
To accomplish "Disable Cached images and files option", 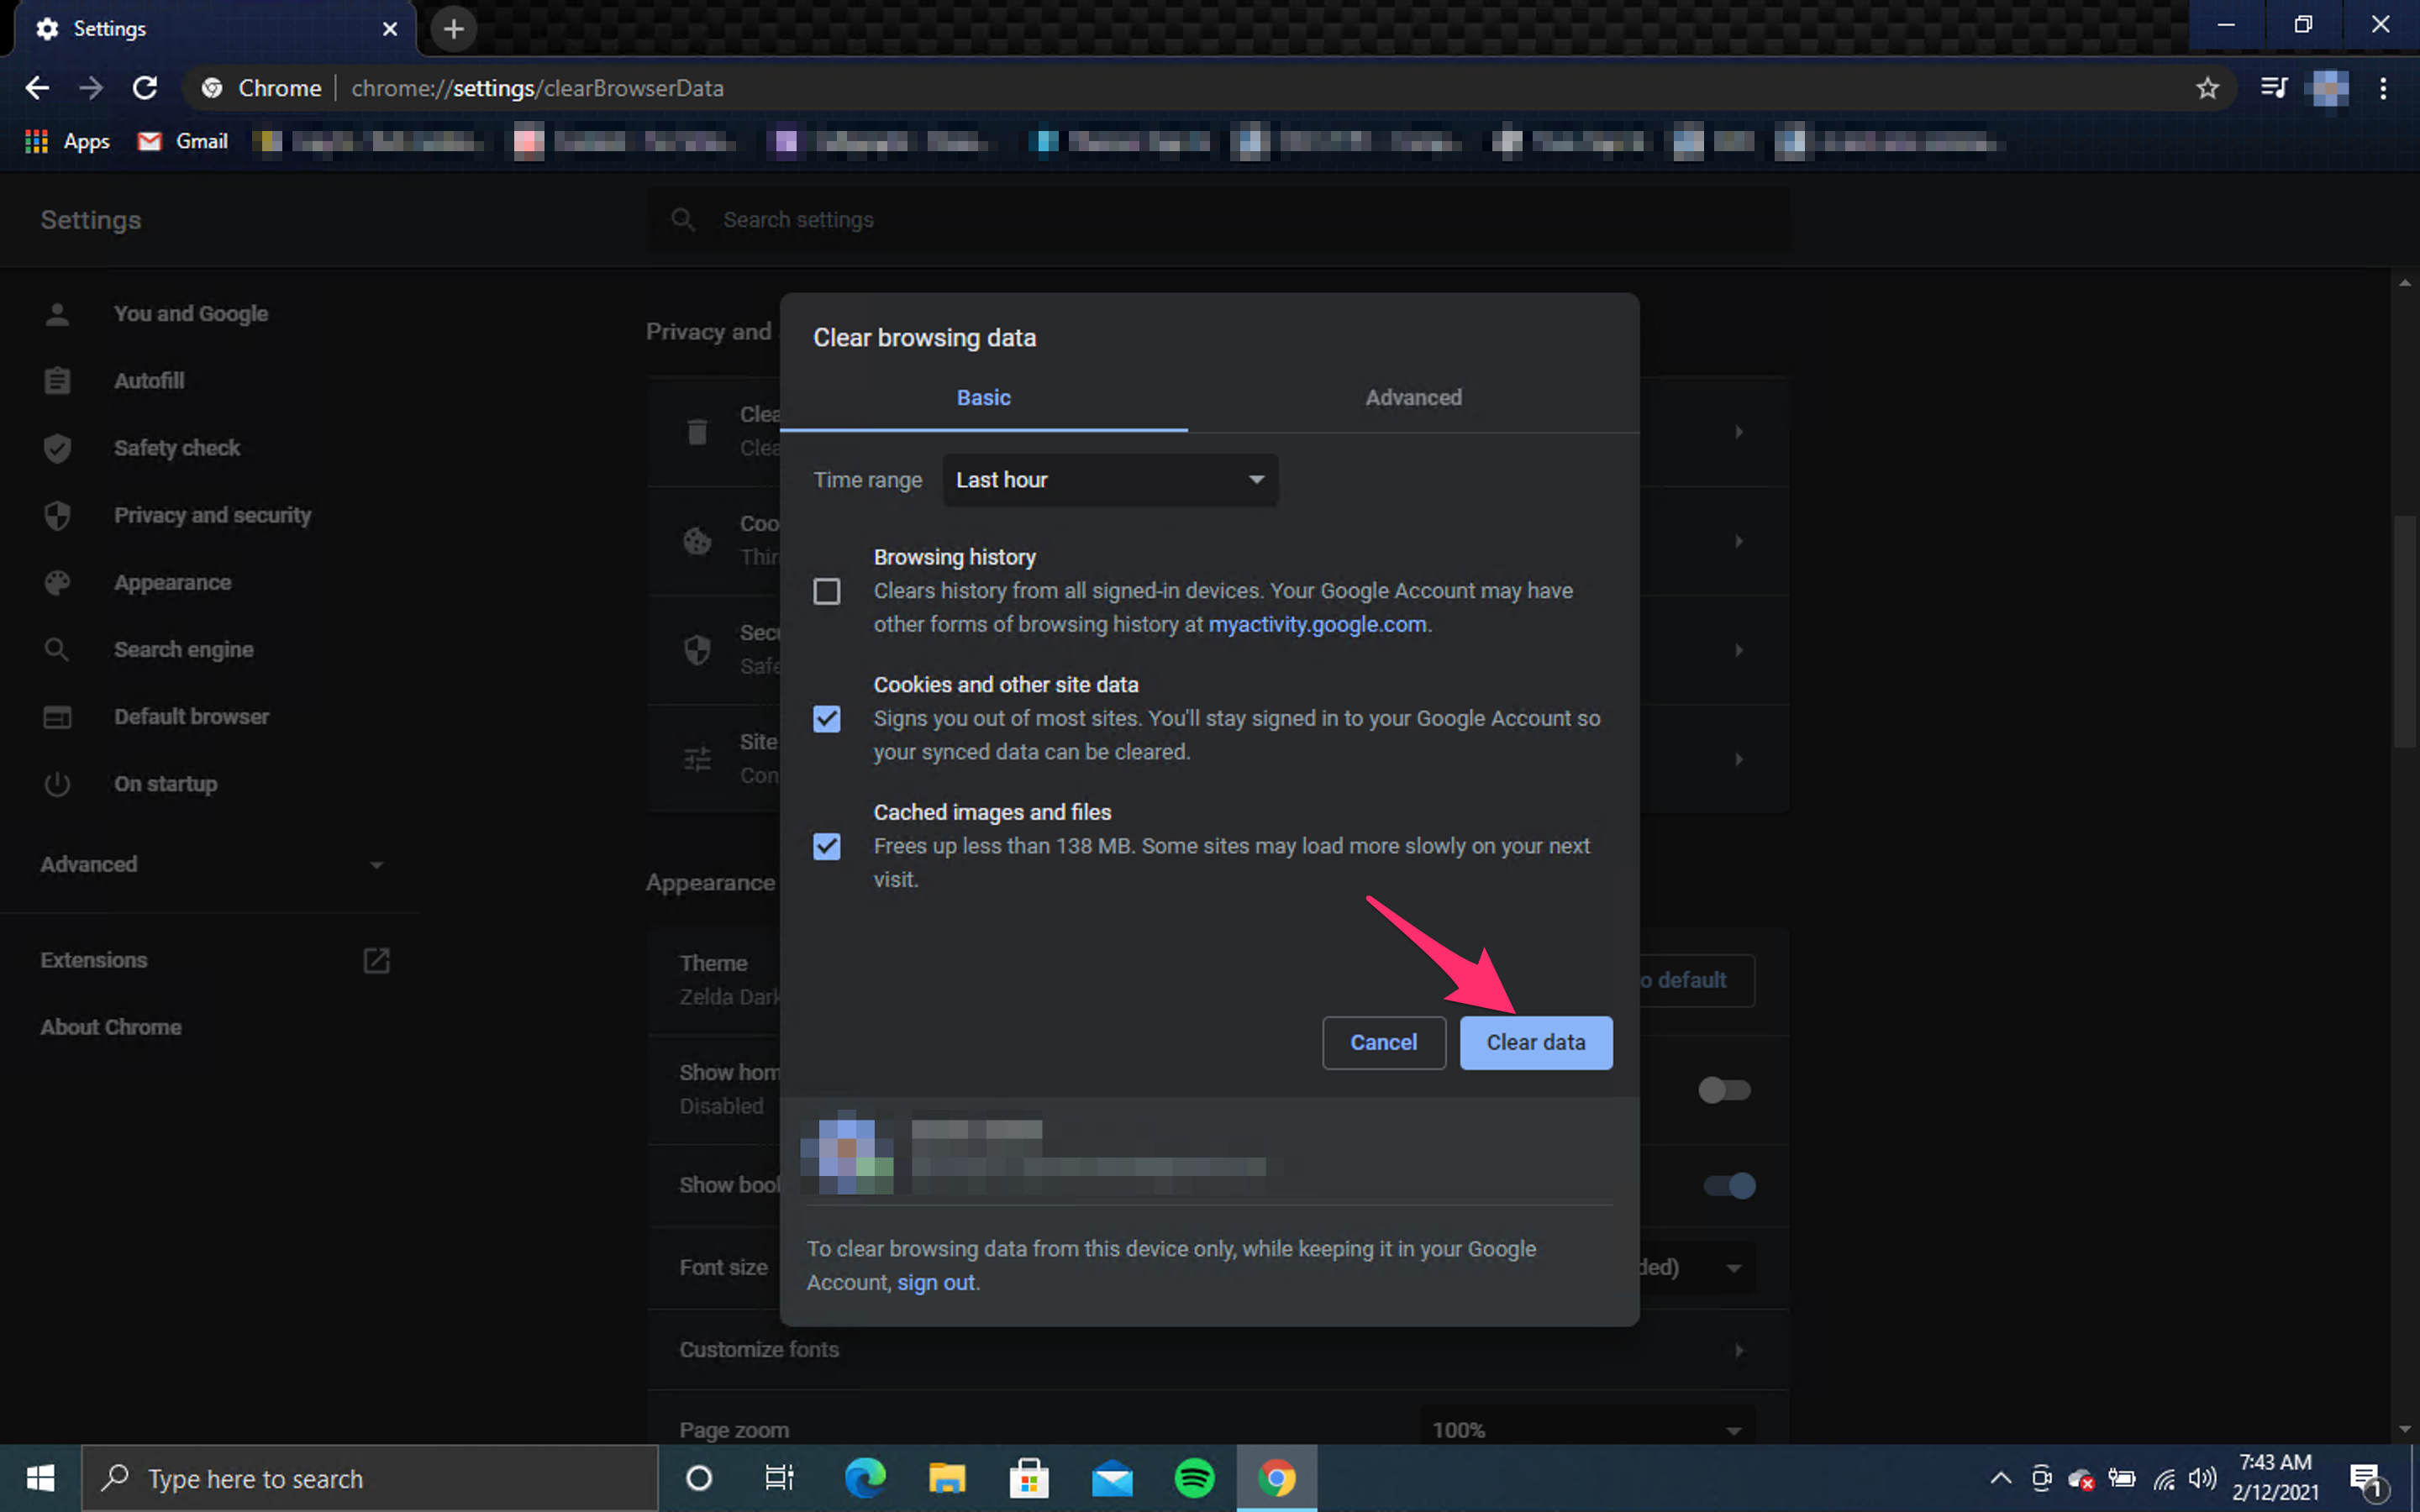I will click(x=827, y=847).
